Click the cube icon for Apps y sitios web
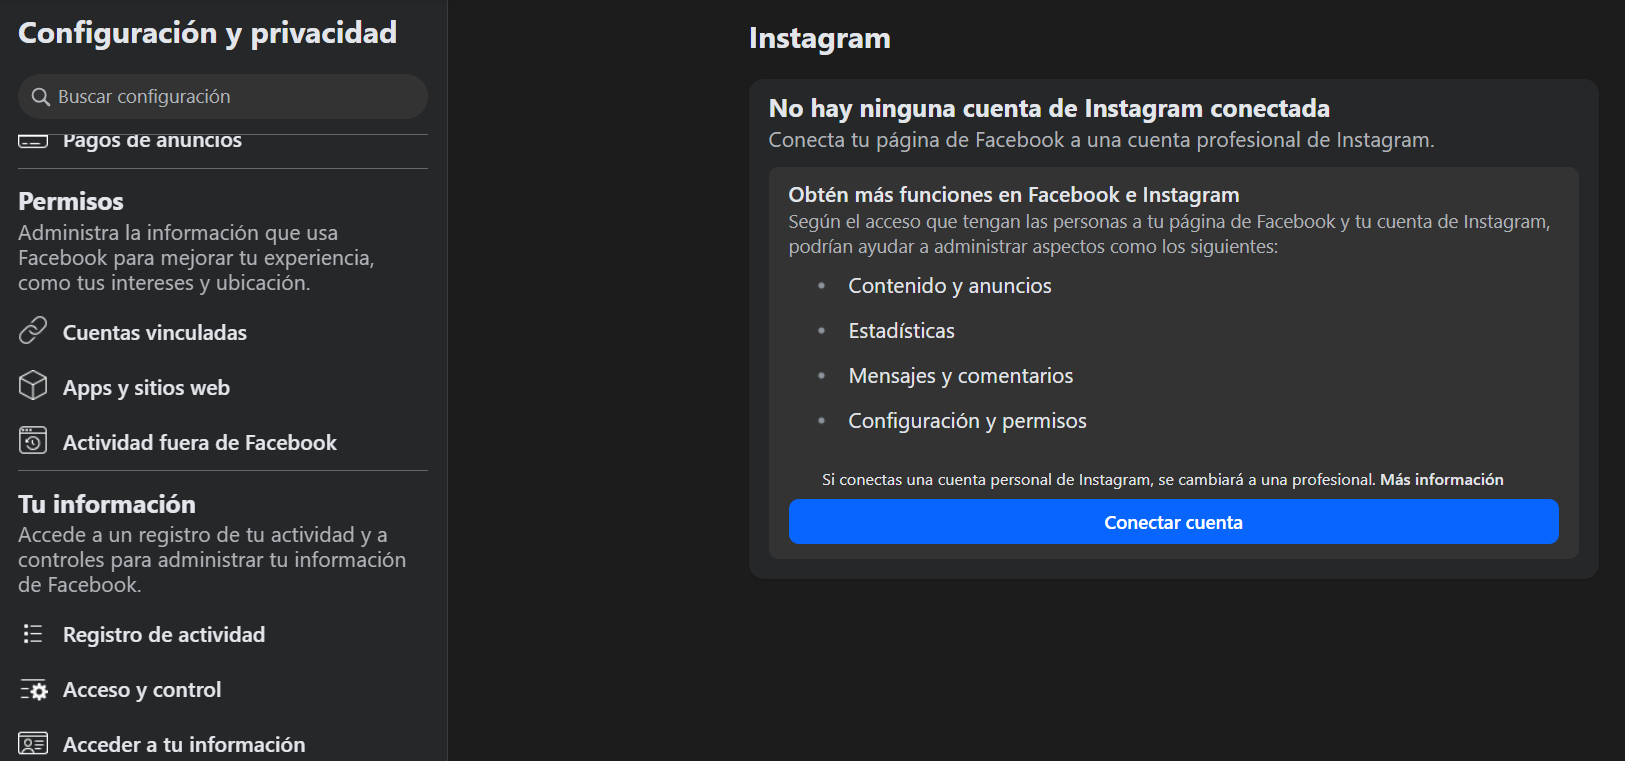Viewport: 1625px width, 761px height. 33,386
